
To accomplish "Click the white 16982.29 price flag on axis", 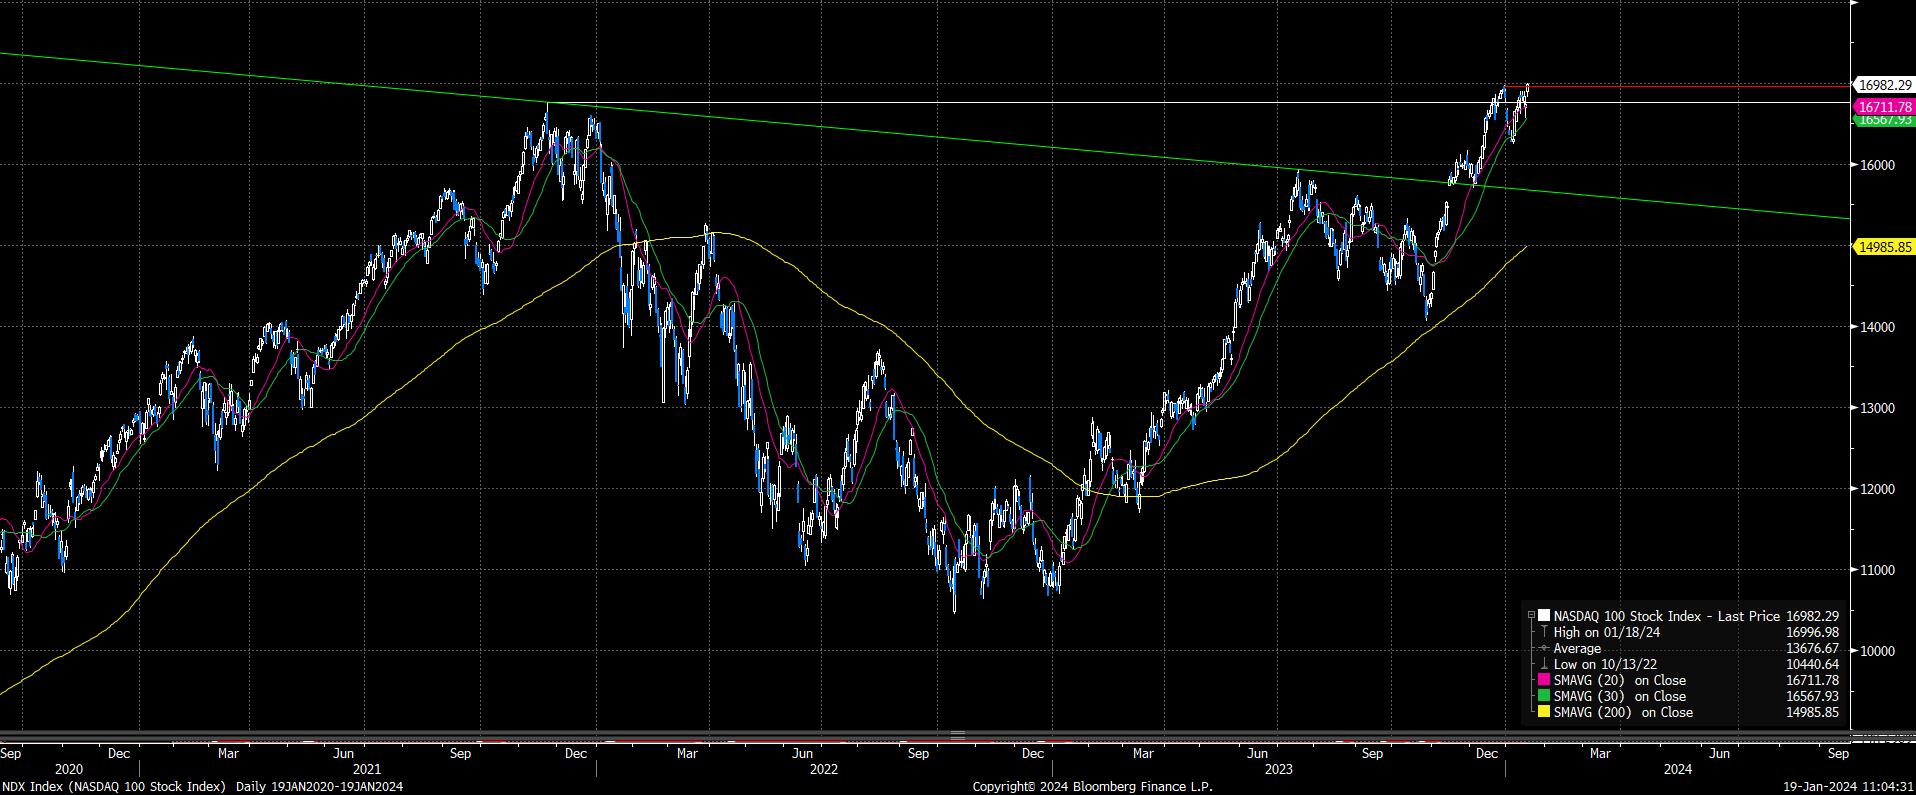I will 1883,86.
